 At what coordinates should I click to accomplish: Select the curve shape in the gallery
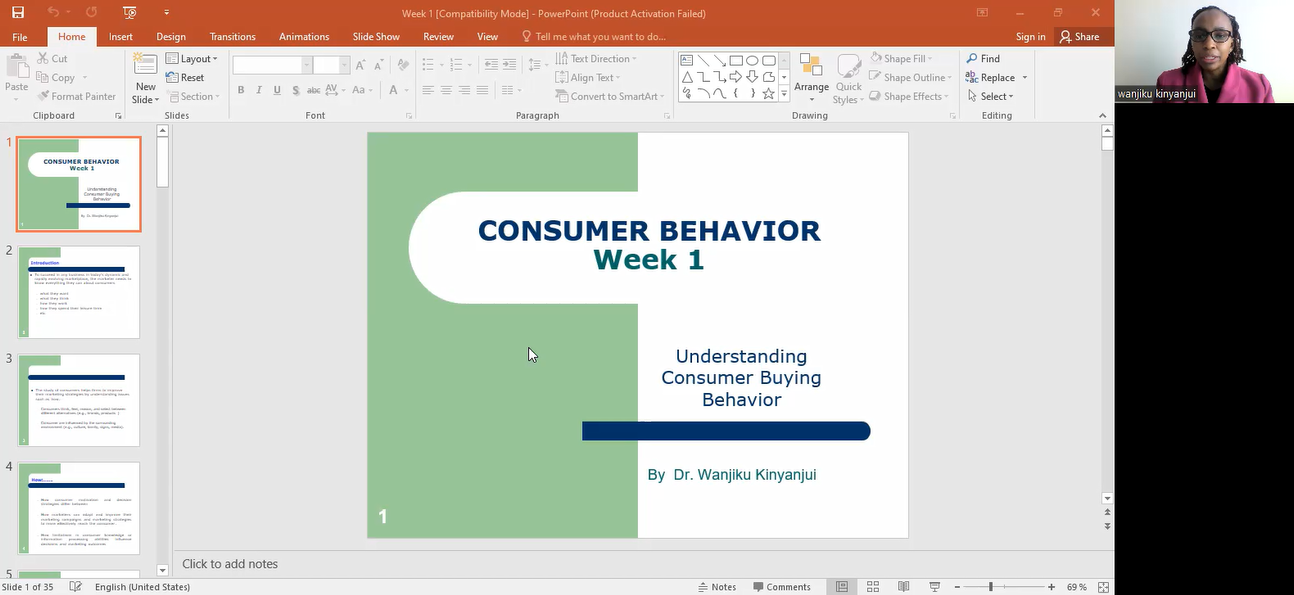click(x=719, y=94)
